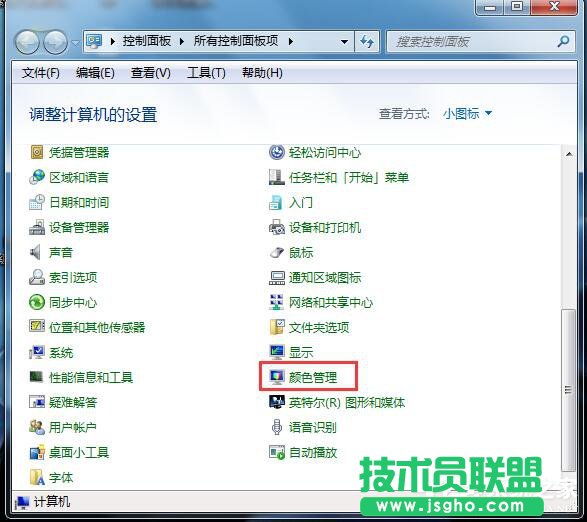587x522 pixels.
Task: Click the search magnifier icon
Action: tap(563, 42)
